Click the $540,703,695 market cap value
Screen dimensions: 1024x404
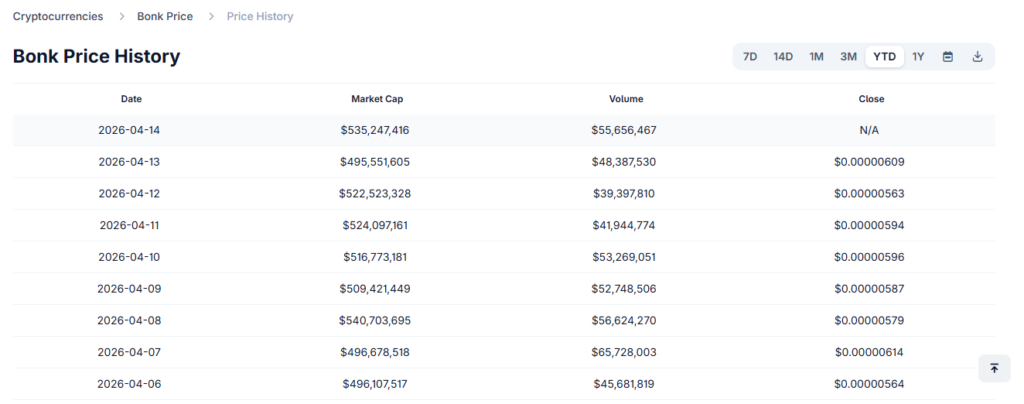(375, 321)
